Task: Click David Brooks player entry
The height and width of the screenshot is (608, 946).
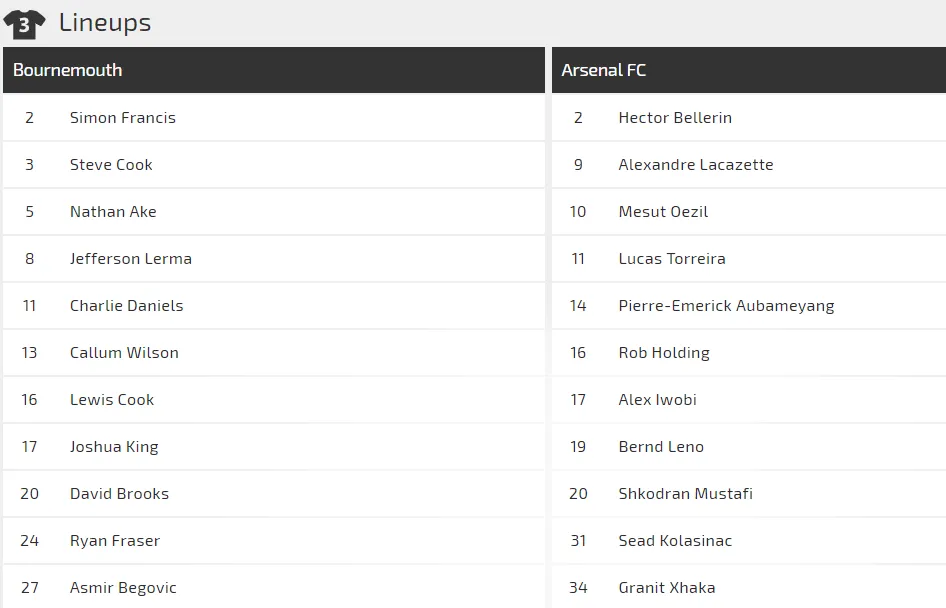Action: pos(119,493)
